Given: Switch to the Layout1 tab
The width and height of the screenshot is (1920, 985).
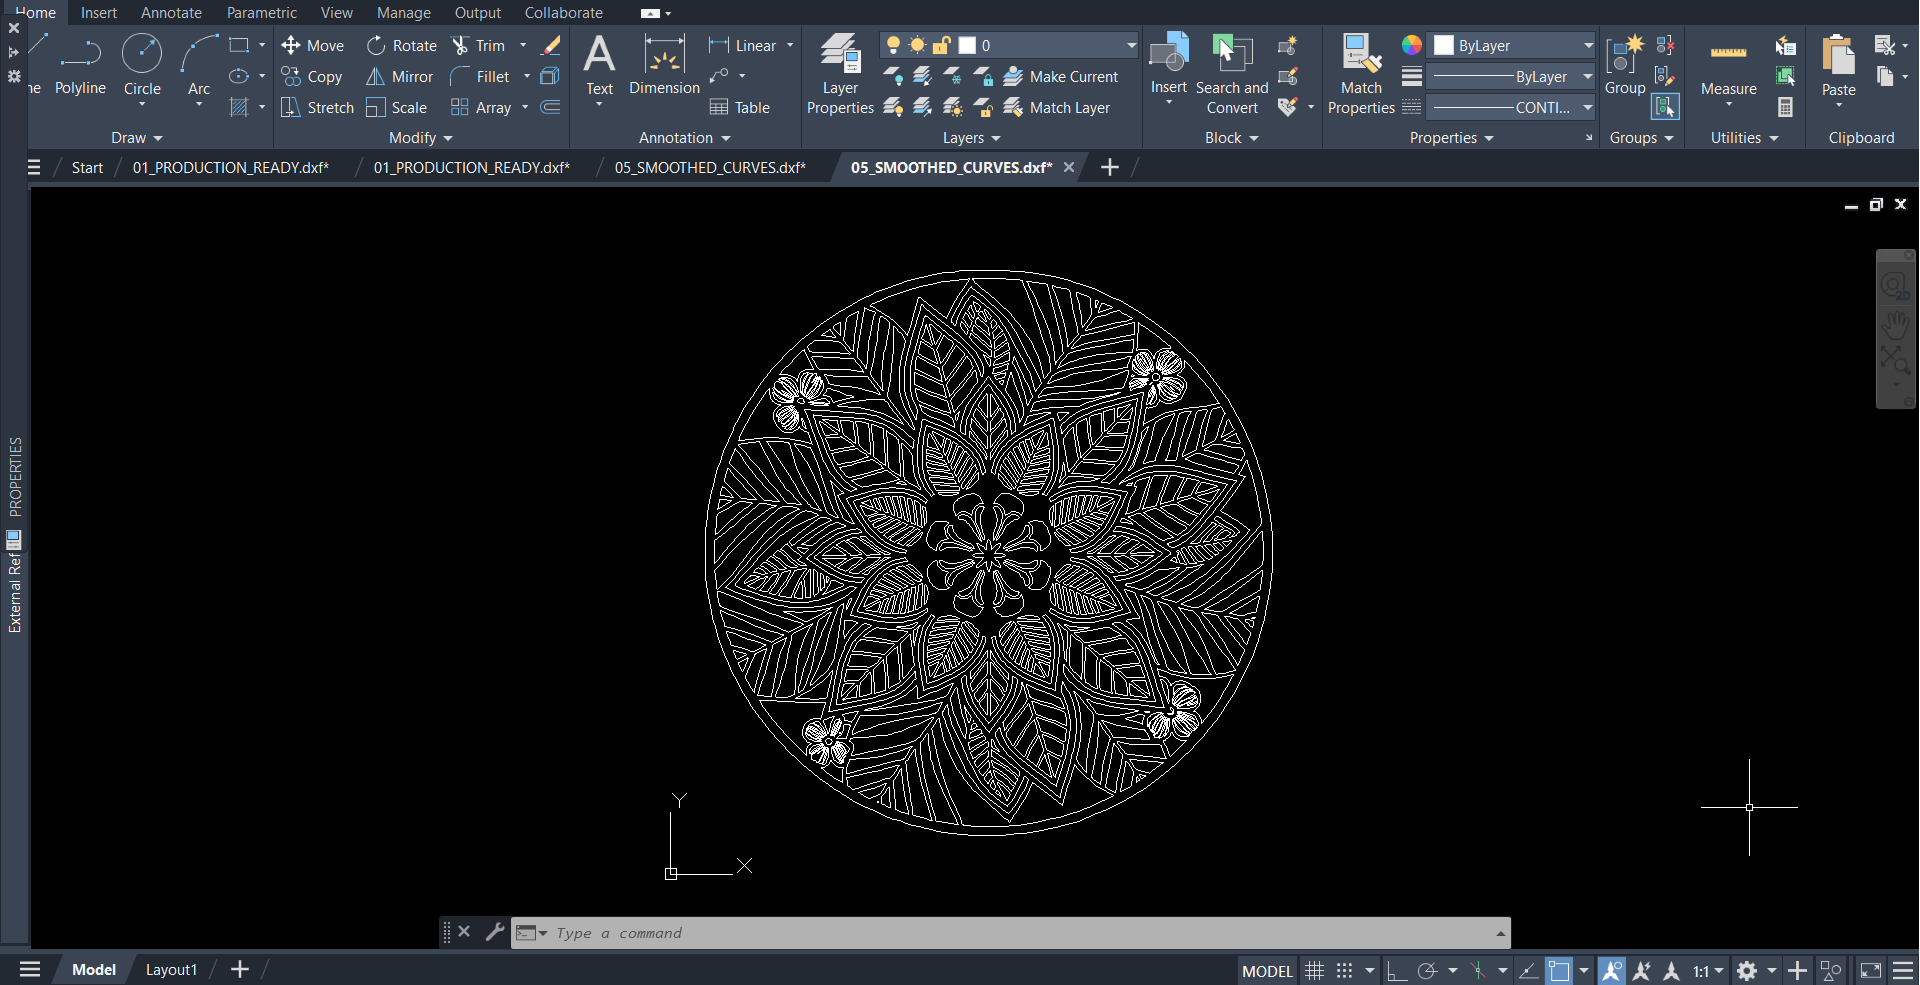Looking at the screenshot, I should 171,970.
